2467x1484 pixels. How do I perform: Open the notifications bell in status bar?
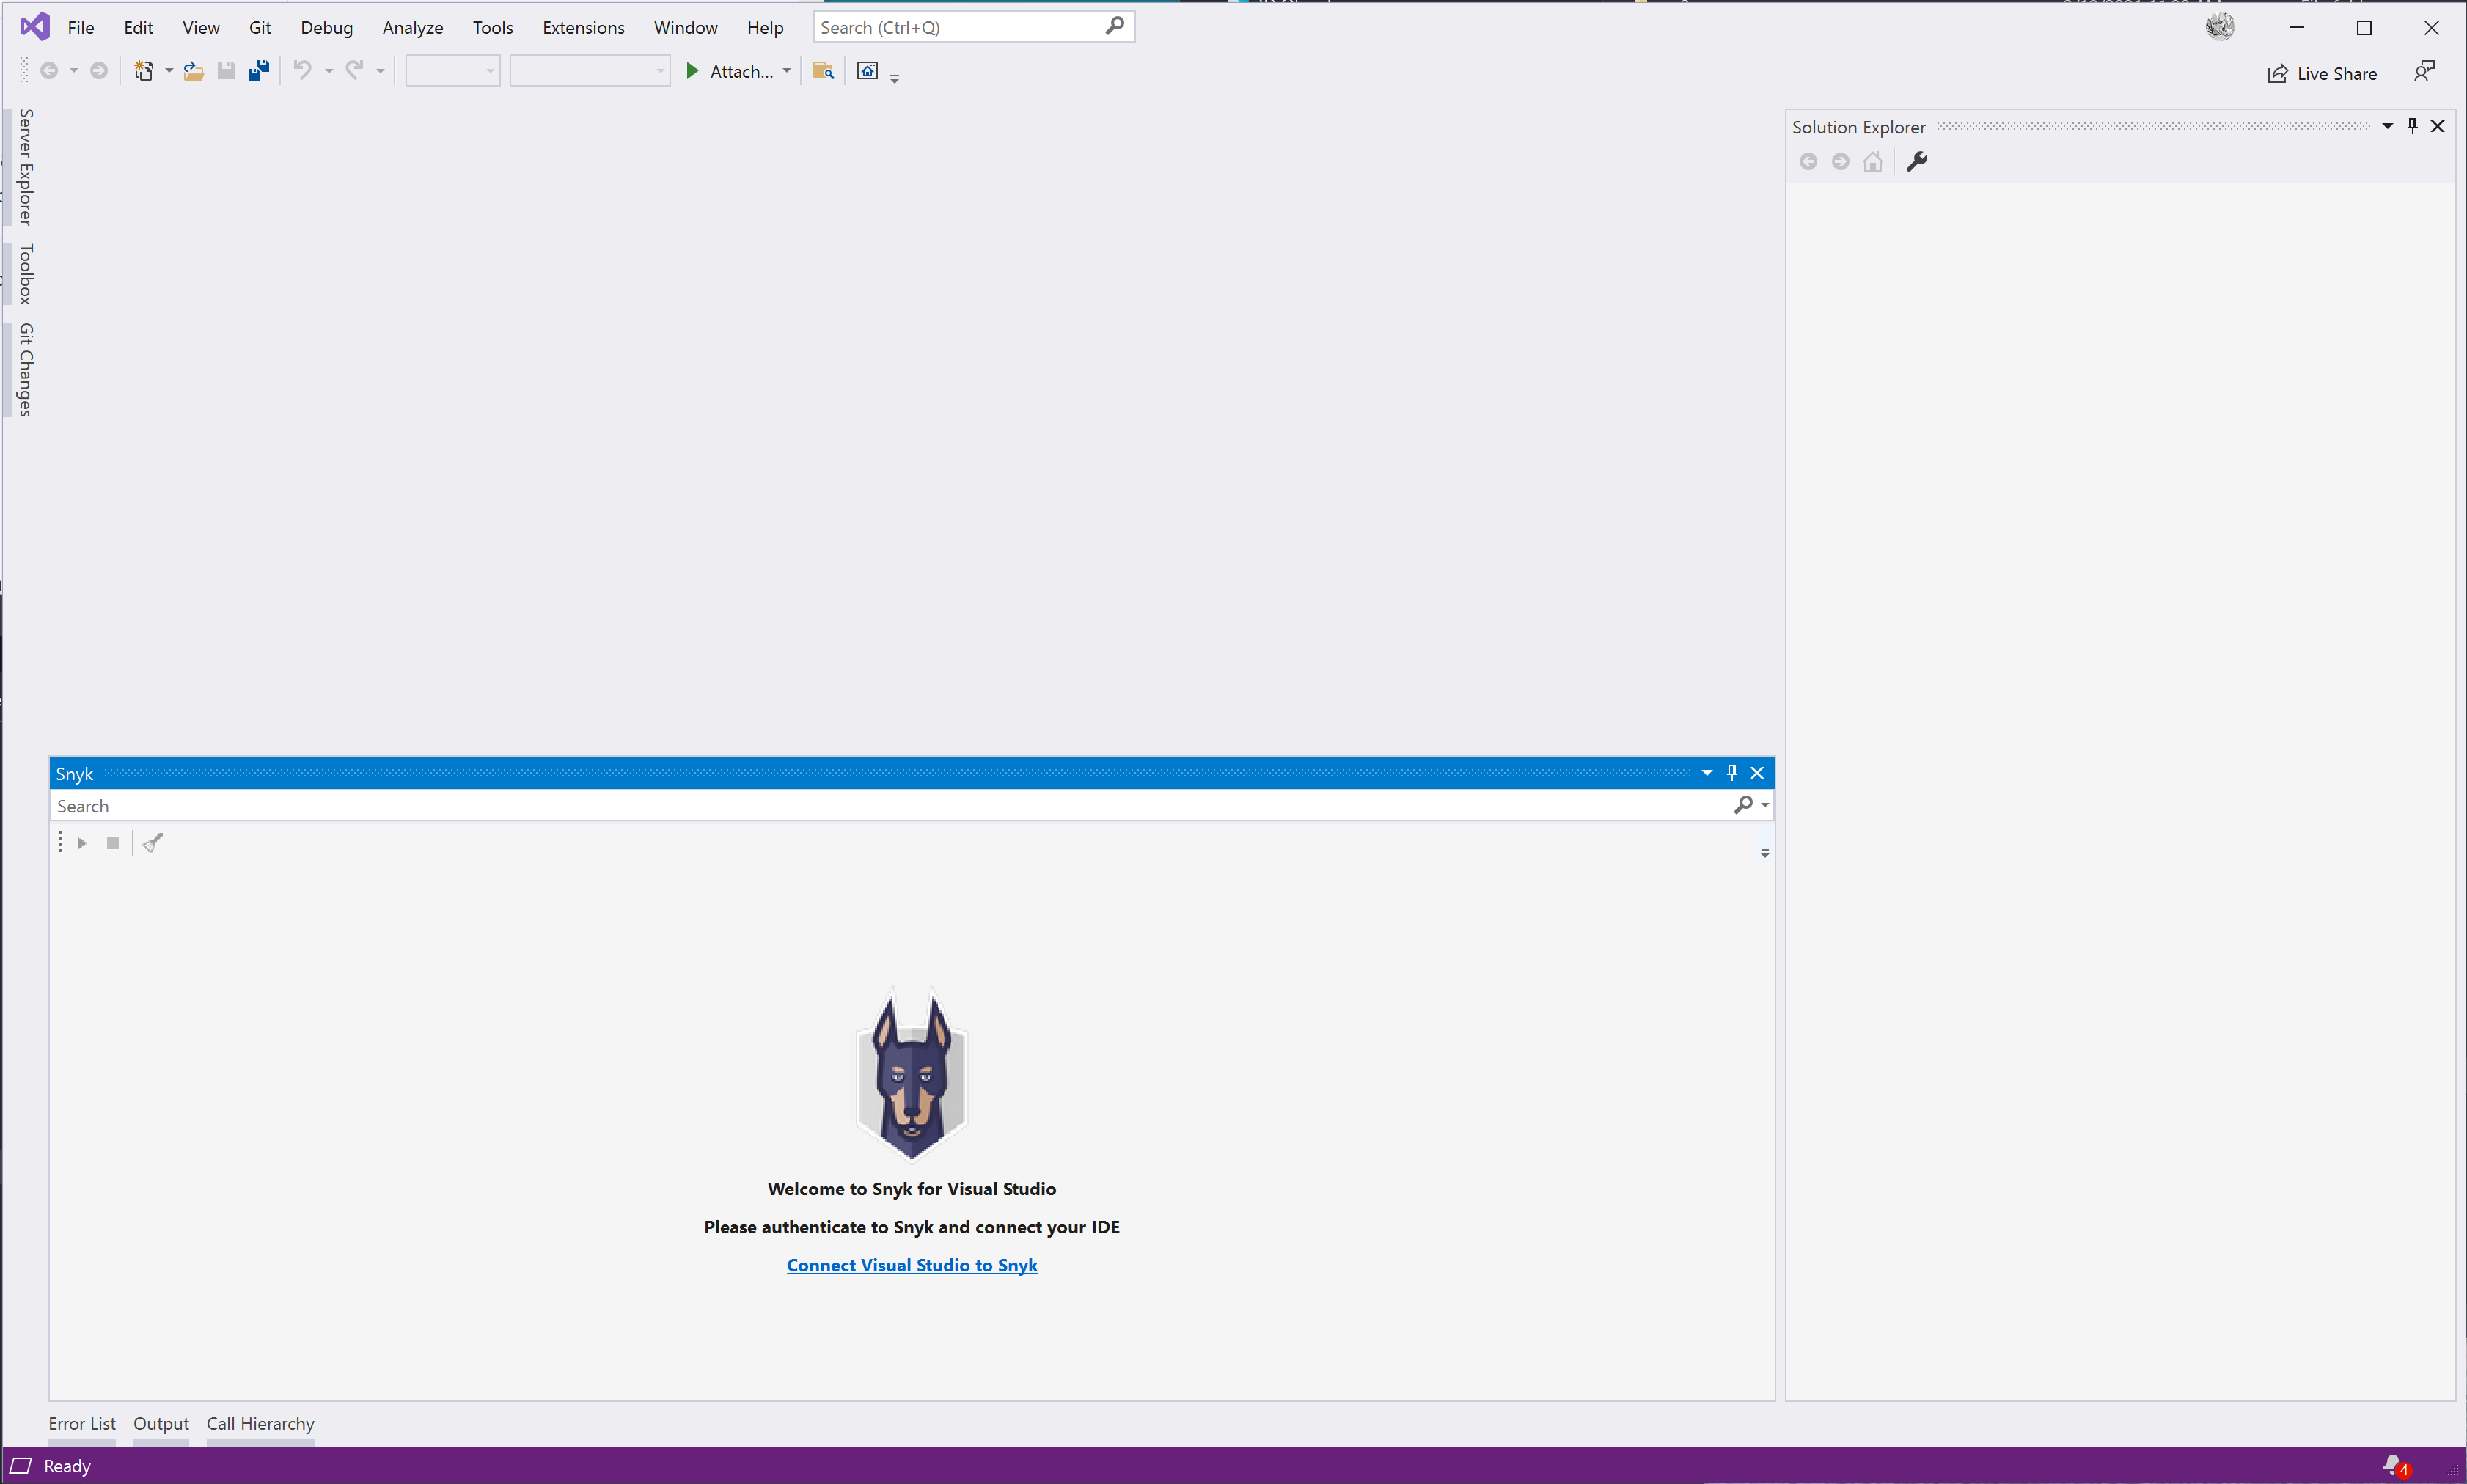pyautogui.click(x=2394, y=1465)
